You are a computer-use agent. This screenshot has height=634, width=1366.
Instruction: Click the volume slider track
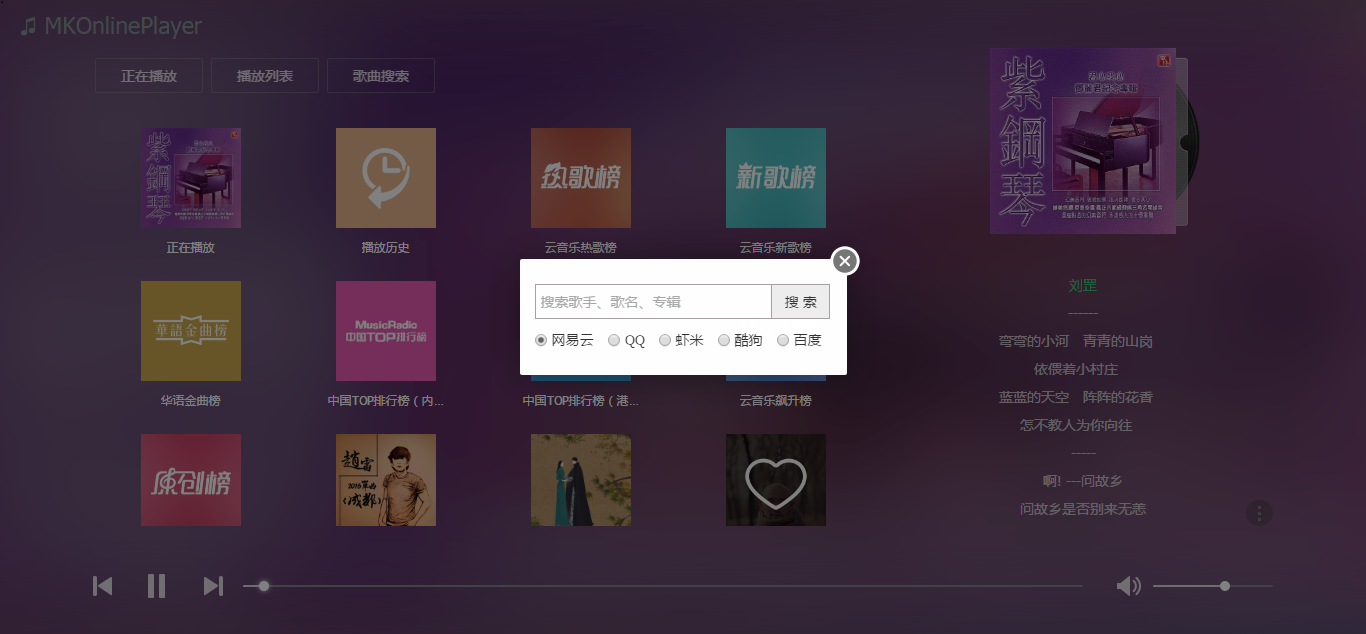point(1213,586)
